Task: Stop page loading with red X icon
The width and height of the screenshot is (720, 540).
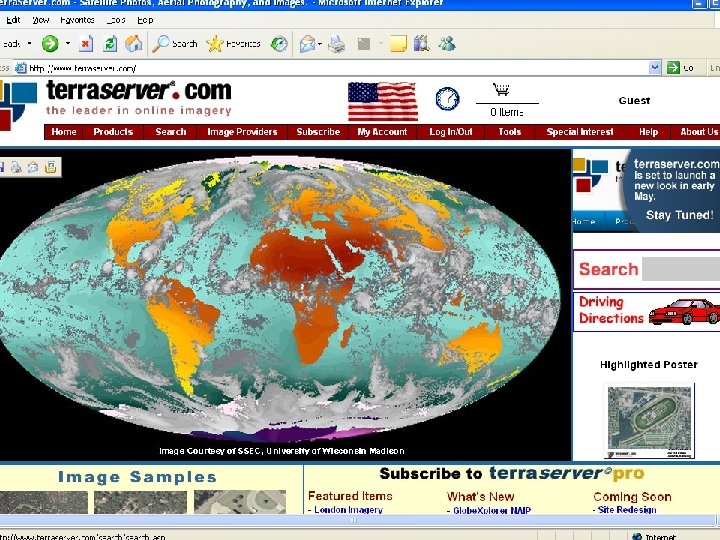Action: pyautogui.click(x=85, y=44)
